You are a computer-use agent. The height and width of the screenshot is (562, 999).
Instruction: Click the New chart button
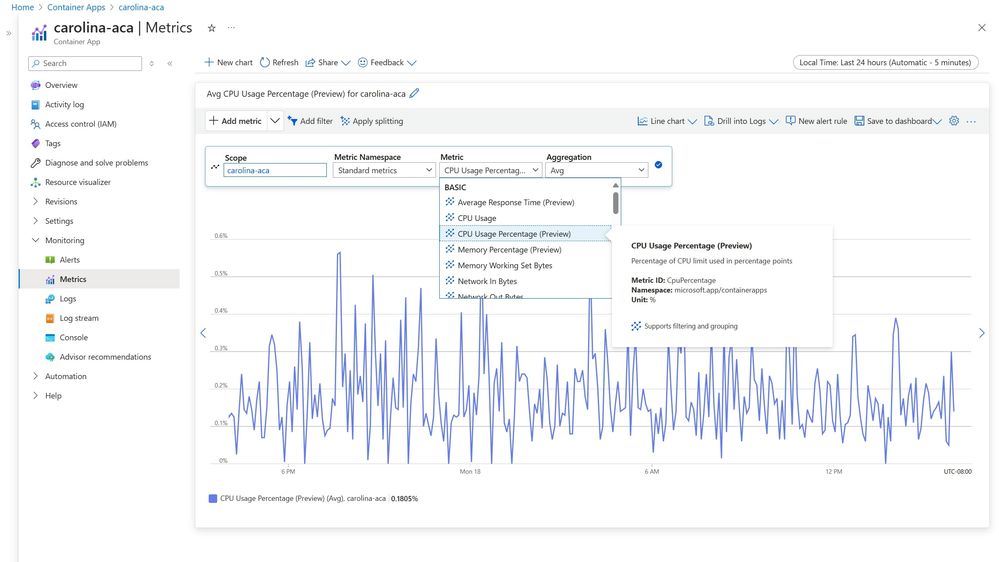pyautogui.click(x=228, y=62)
